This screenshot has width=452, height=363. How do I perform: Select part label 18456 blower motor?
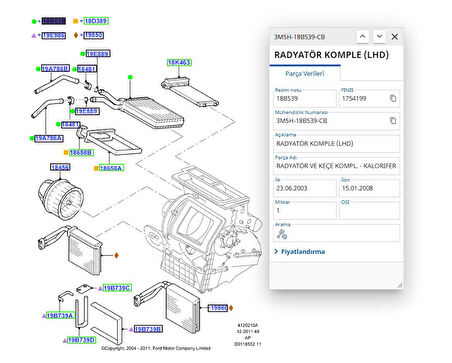click(x=60, y=167)
